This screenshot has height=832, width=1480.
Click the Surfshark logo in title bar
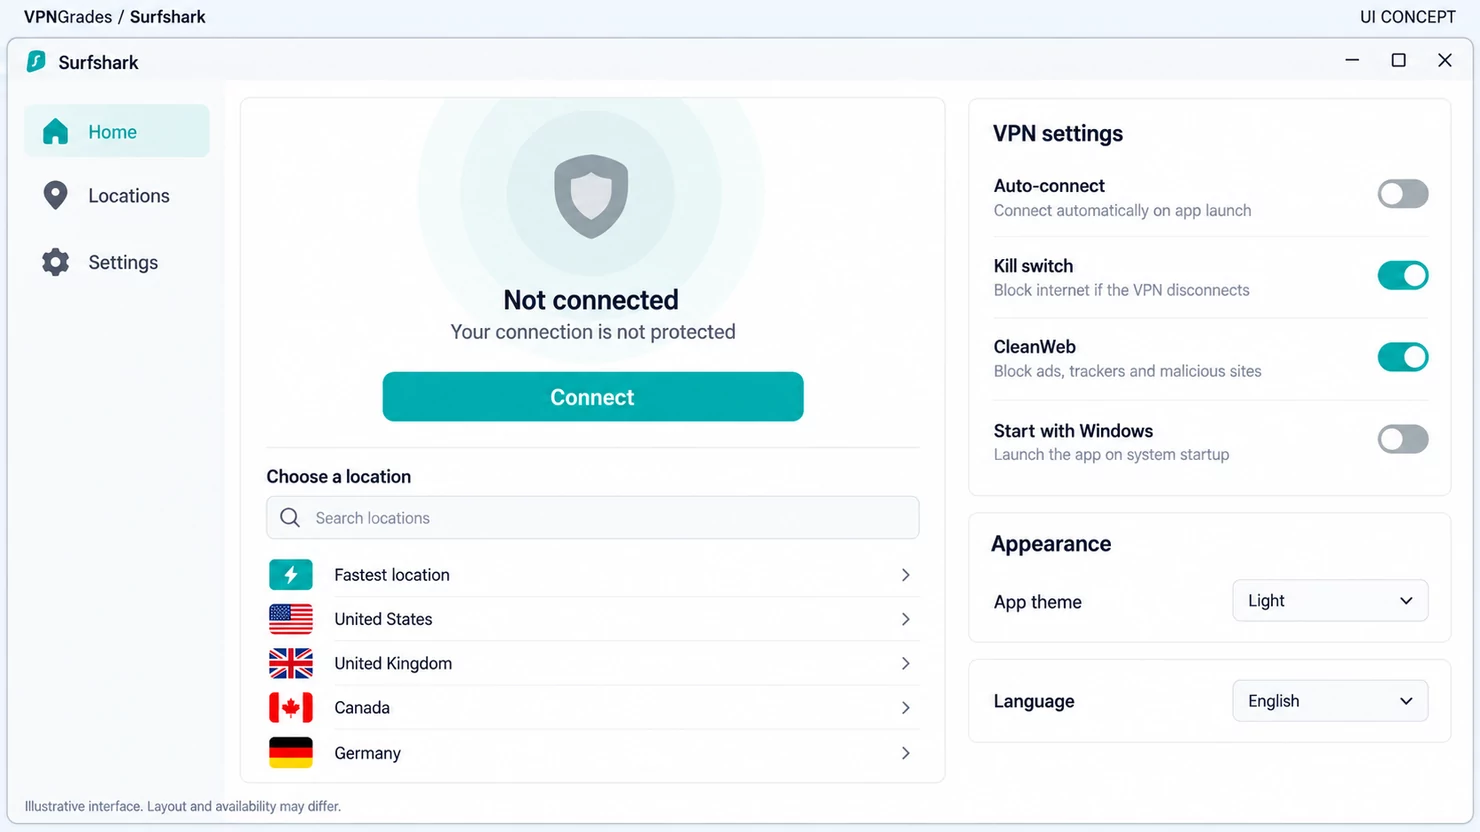[36, 61]
